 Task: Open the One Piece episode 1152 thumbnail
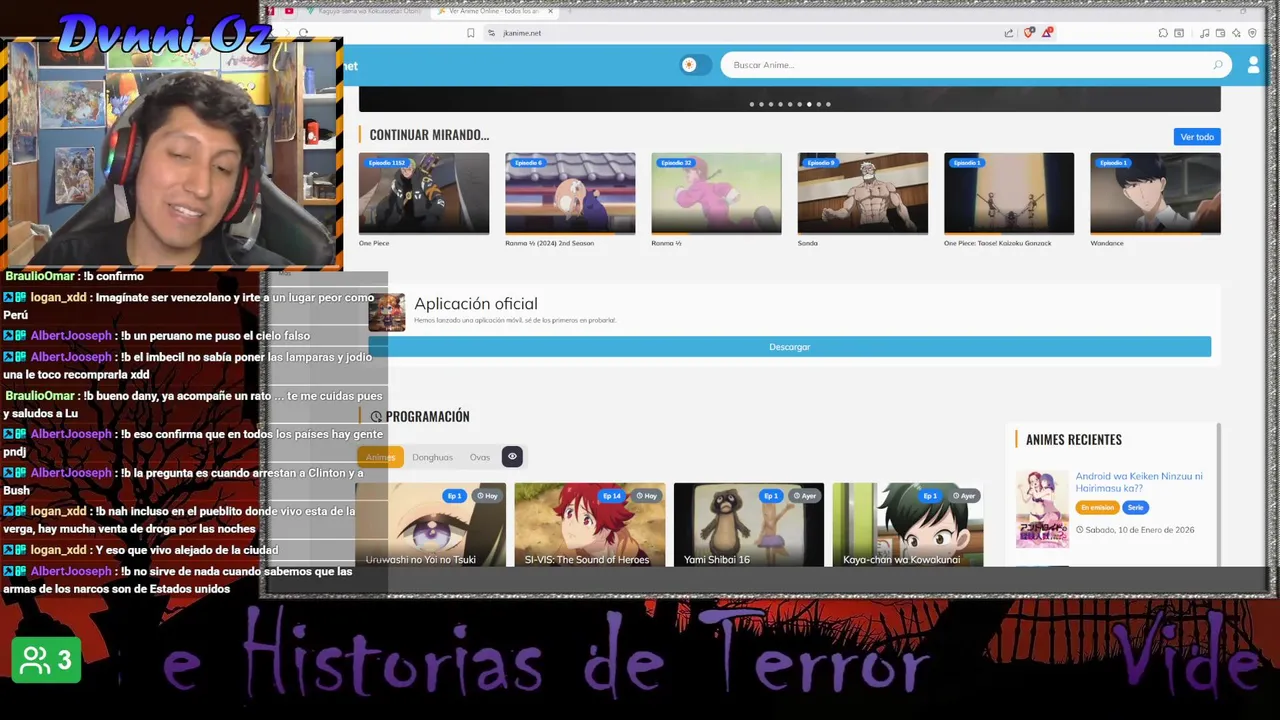[424, 193]
